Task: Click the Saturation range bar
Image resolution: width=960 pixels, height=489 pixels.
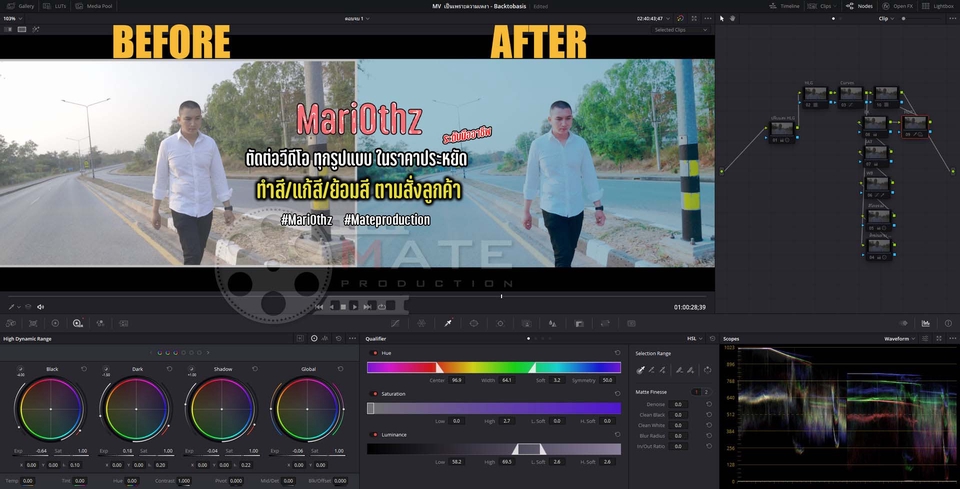Action: pos(493,408)
